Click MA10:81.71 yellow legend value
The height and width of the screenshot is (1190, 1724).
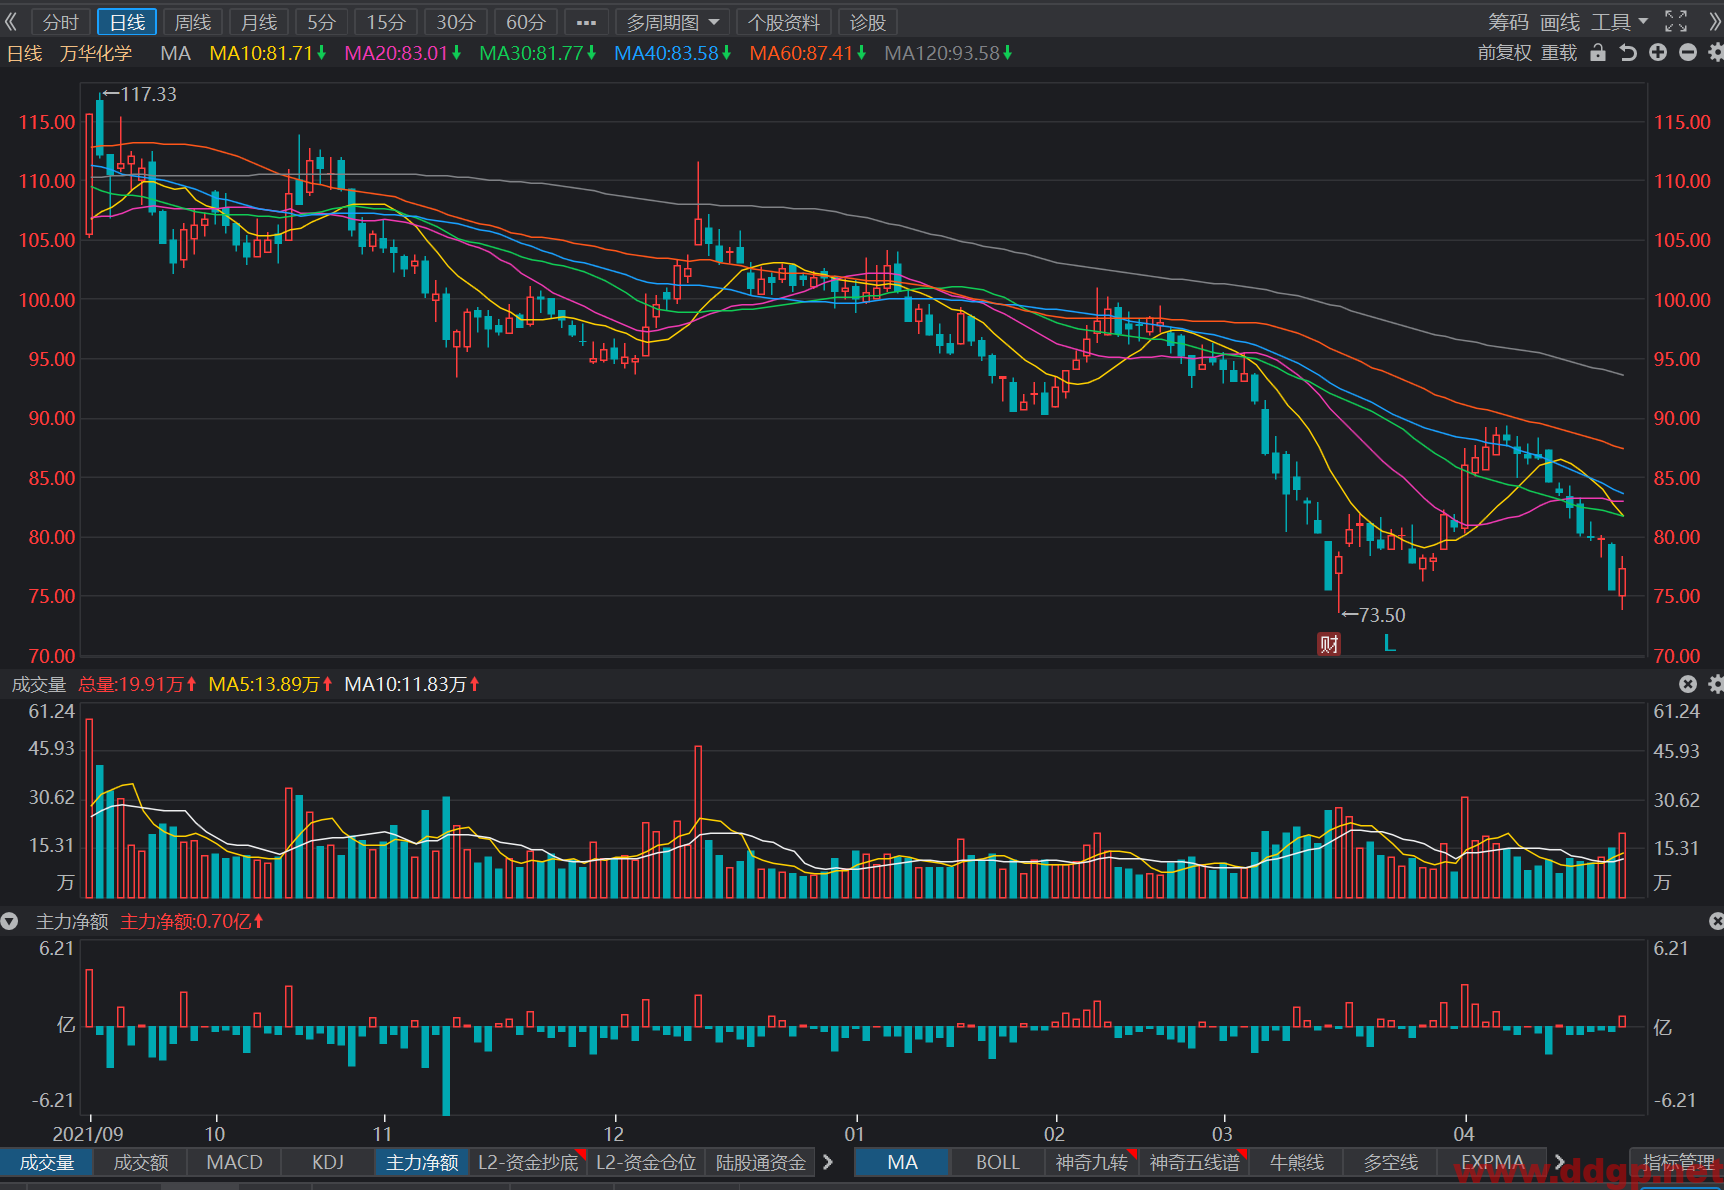point(267,53)
